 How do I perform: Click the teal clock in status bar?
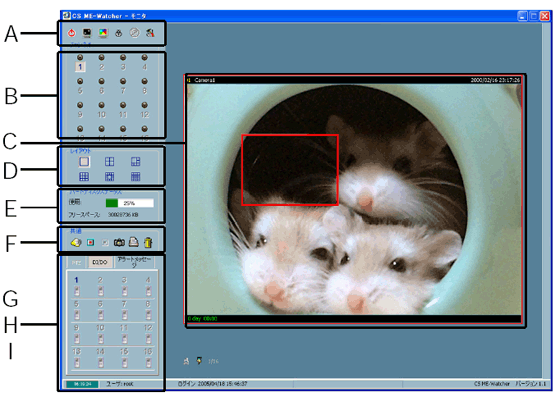click(x=82, y=384)
